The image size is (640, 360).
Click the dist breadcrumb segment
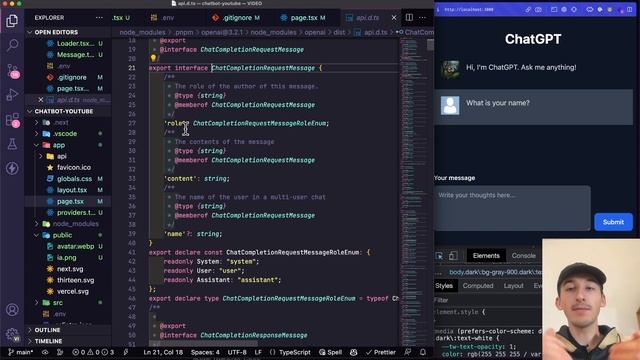point(339,32)
